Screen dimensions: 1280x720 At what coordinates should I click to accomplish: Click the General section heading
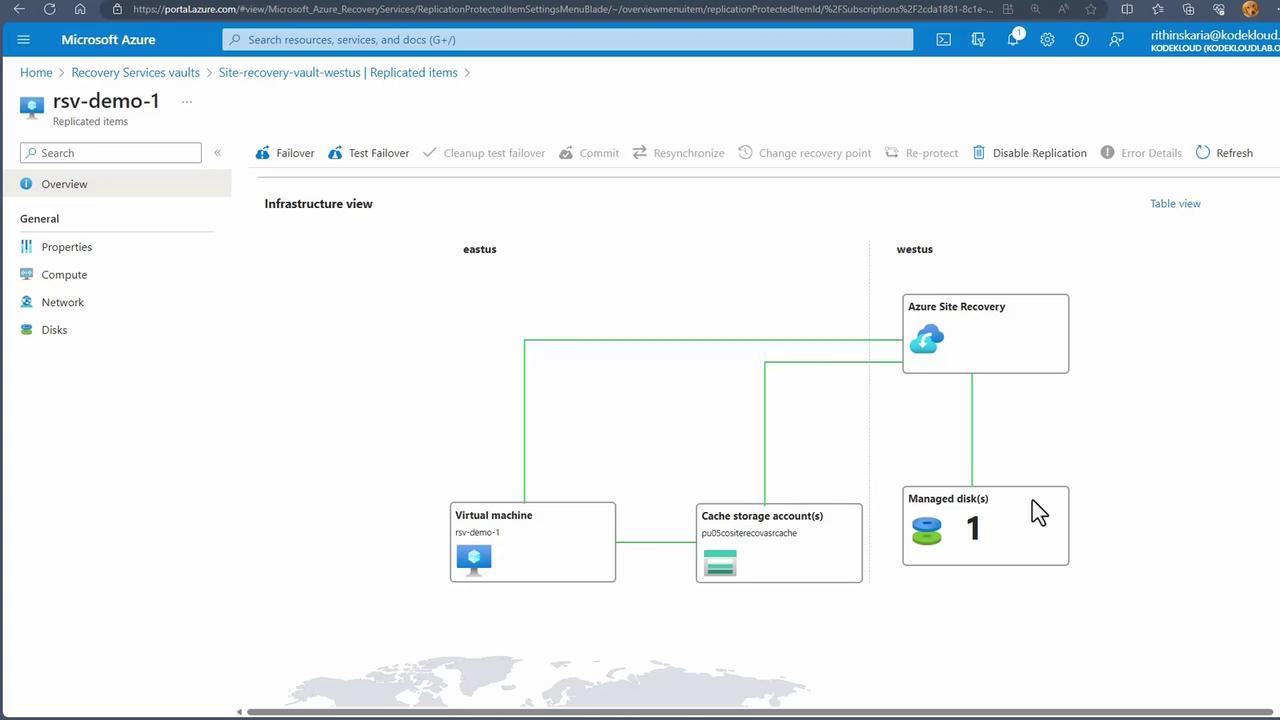click(40, 219)
